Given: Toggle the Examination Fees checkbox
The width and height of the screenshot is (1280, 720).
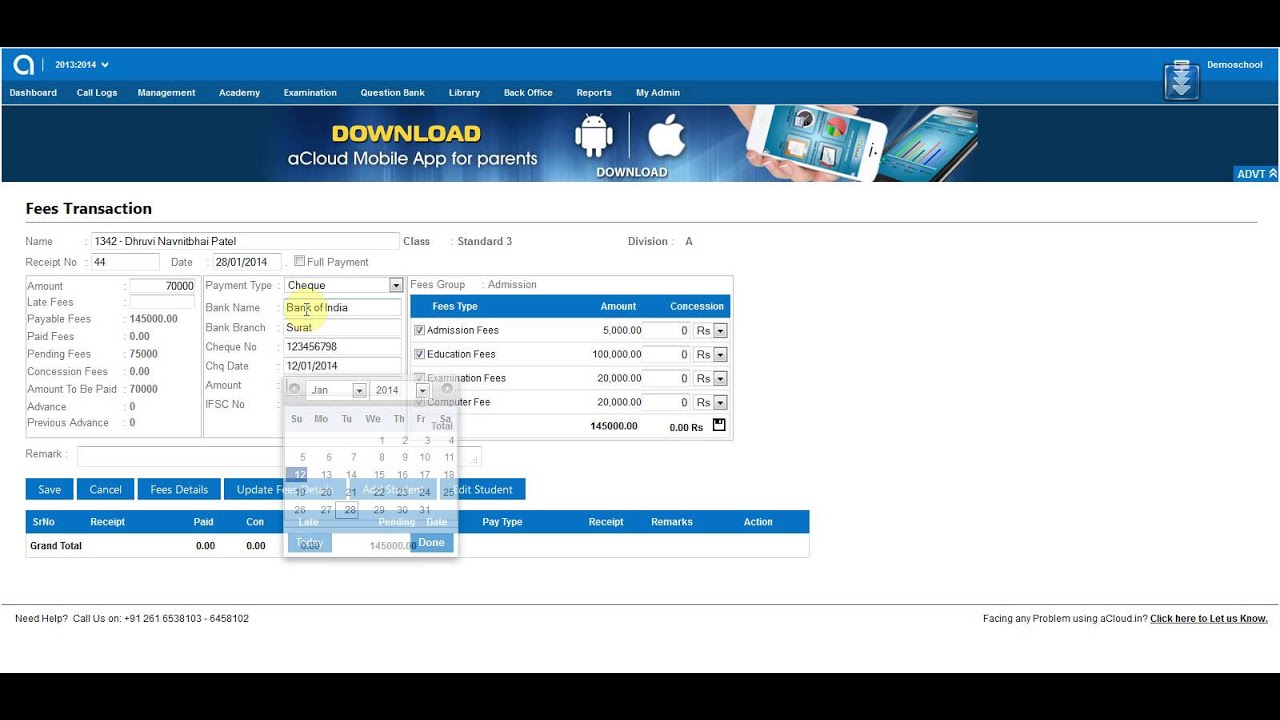Looking at the screenshot, I should click(x=420, y=378).
